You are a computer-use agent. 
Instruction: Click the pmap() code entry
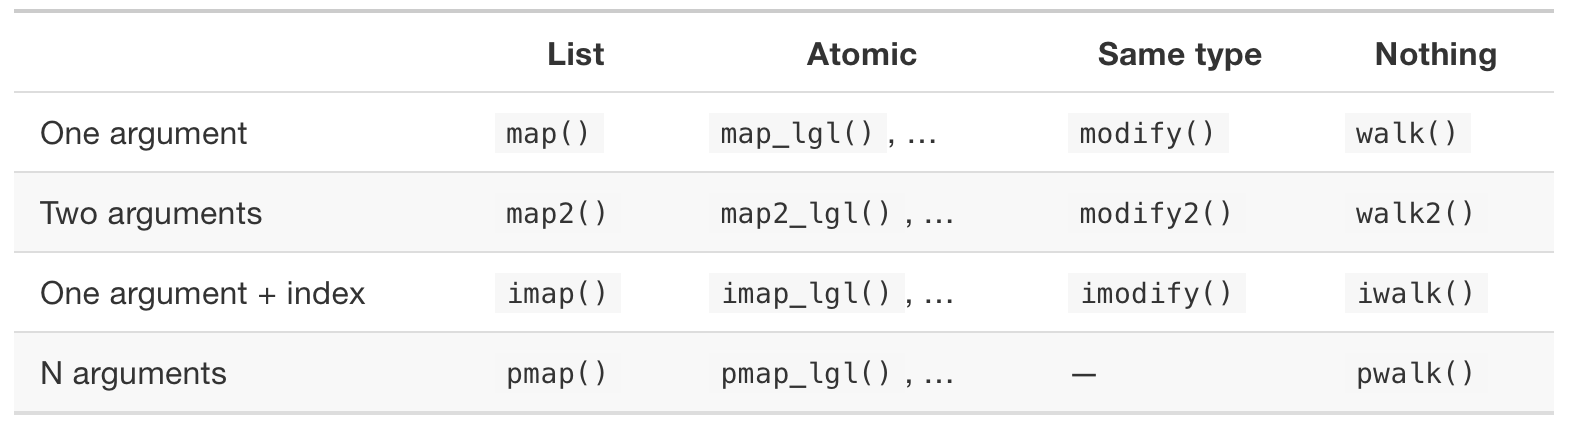pyautogui.click(x=556, y=373)
